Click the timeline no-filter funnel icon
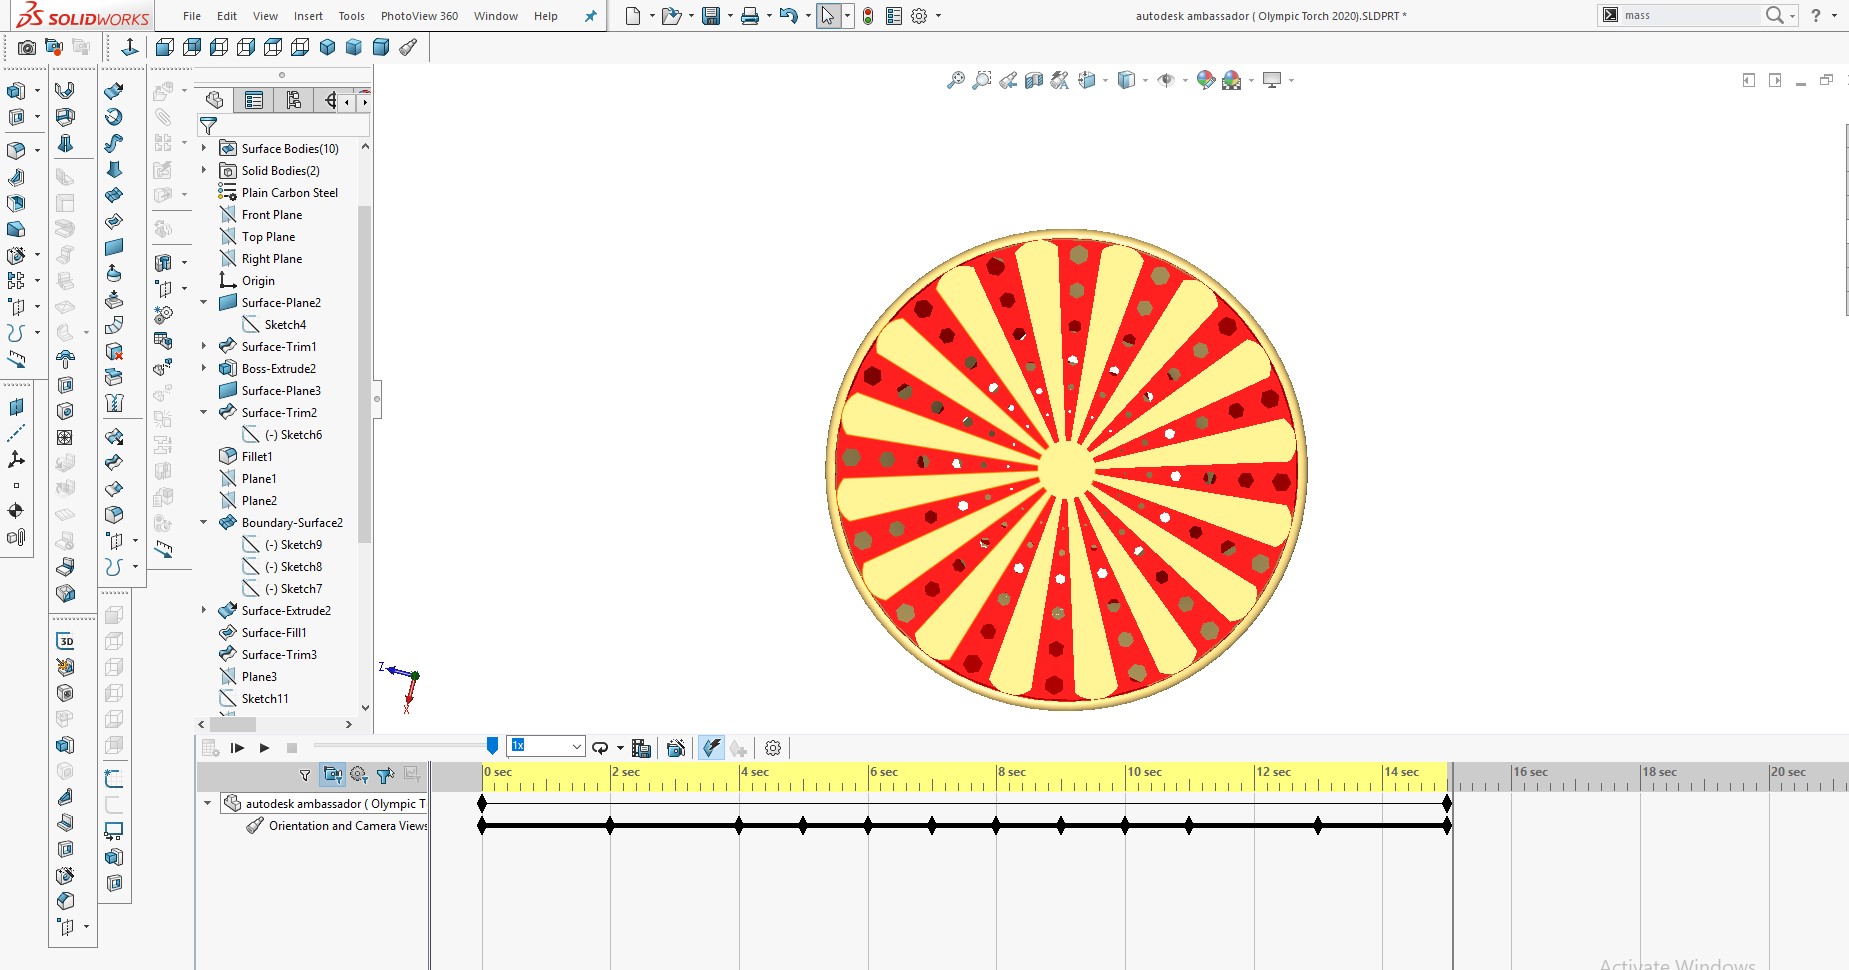This screenshot has height=970, width=1849. (x=305, y=775)
